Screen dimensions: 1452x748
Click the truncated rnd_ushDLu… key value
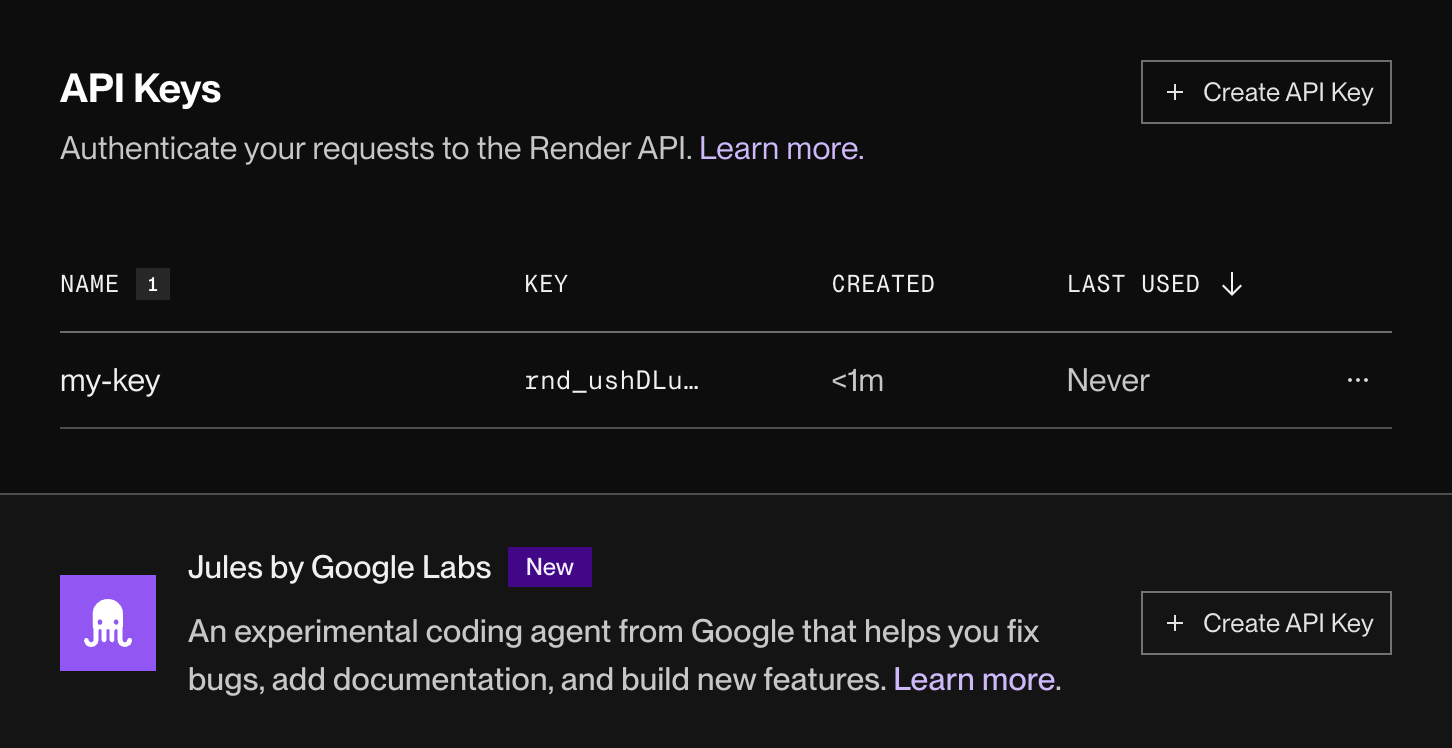[x=611, y=380]
